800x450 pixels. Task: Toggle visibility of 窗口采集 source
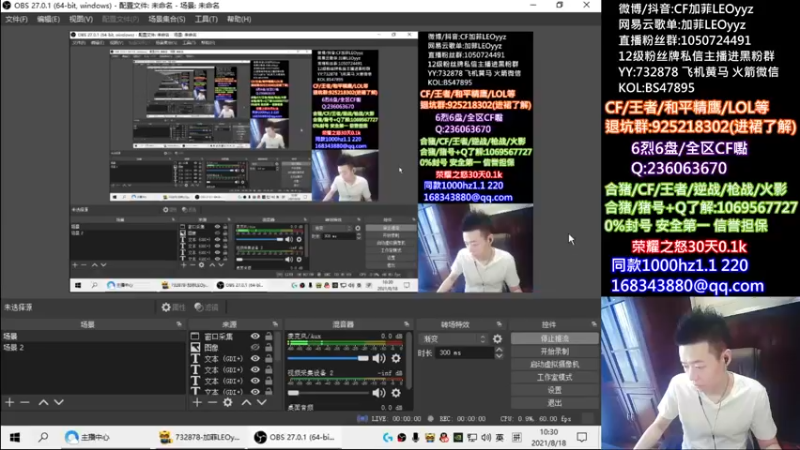[x=255, y=336]
